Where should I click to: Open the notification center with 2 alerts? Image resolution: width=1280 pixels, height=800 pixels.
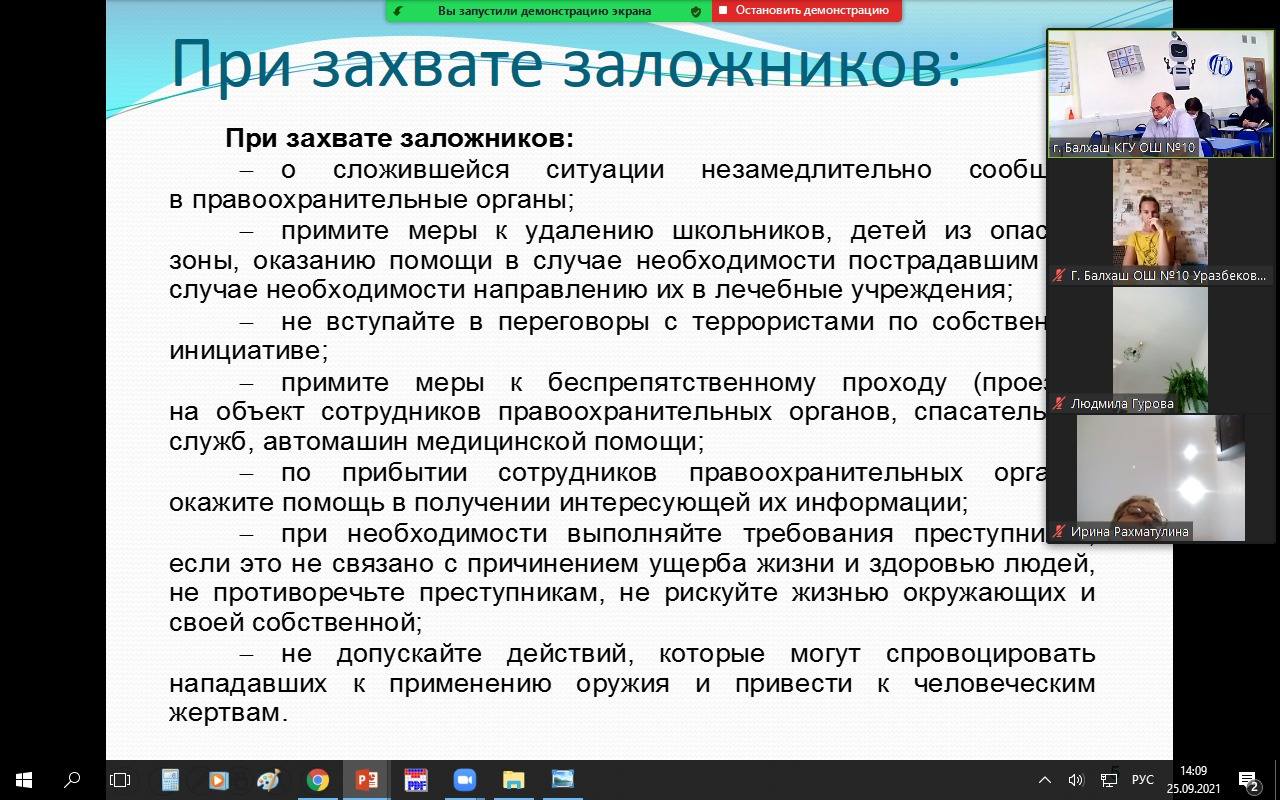pyautogui.click(x=1248, y=780)
